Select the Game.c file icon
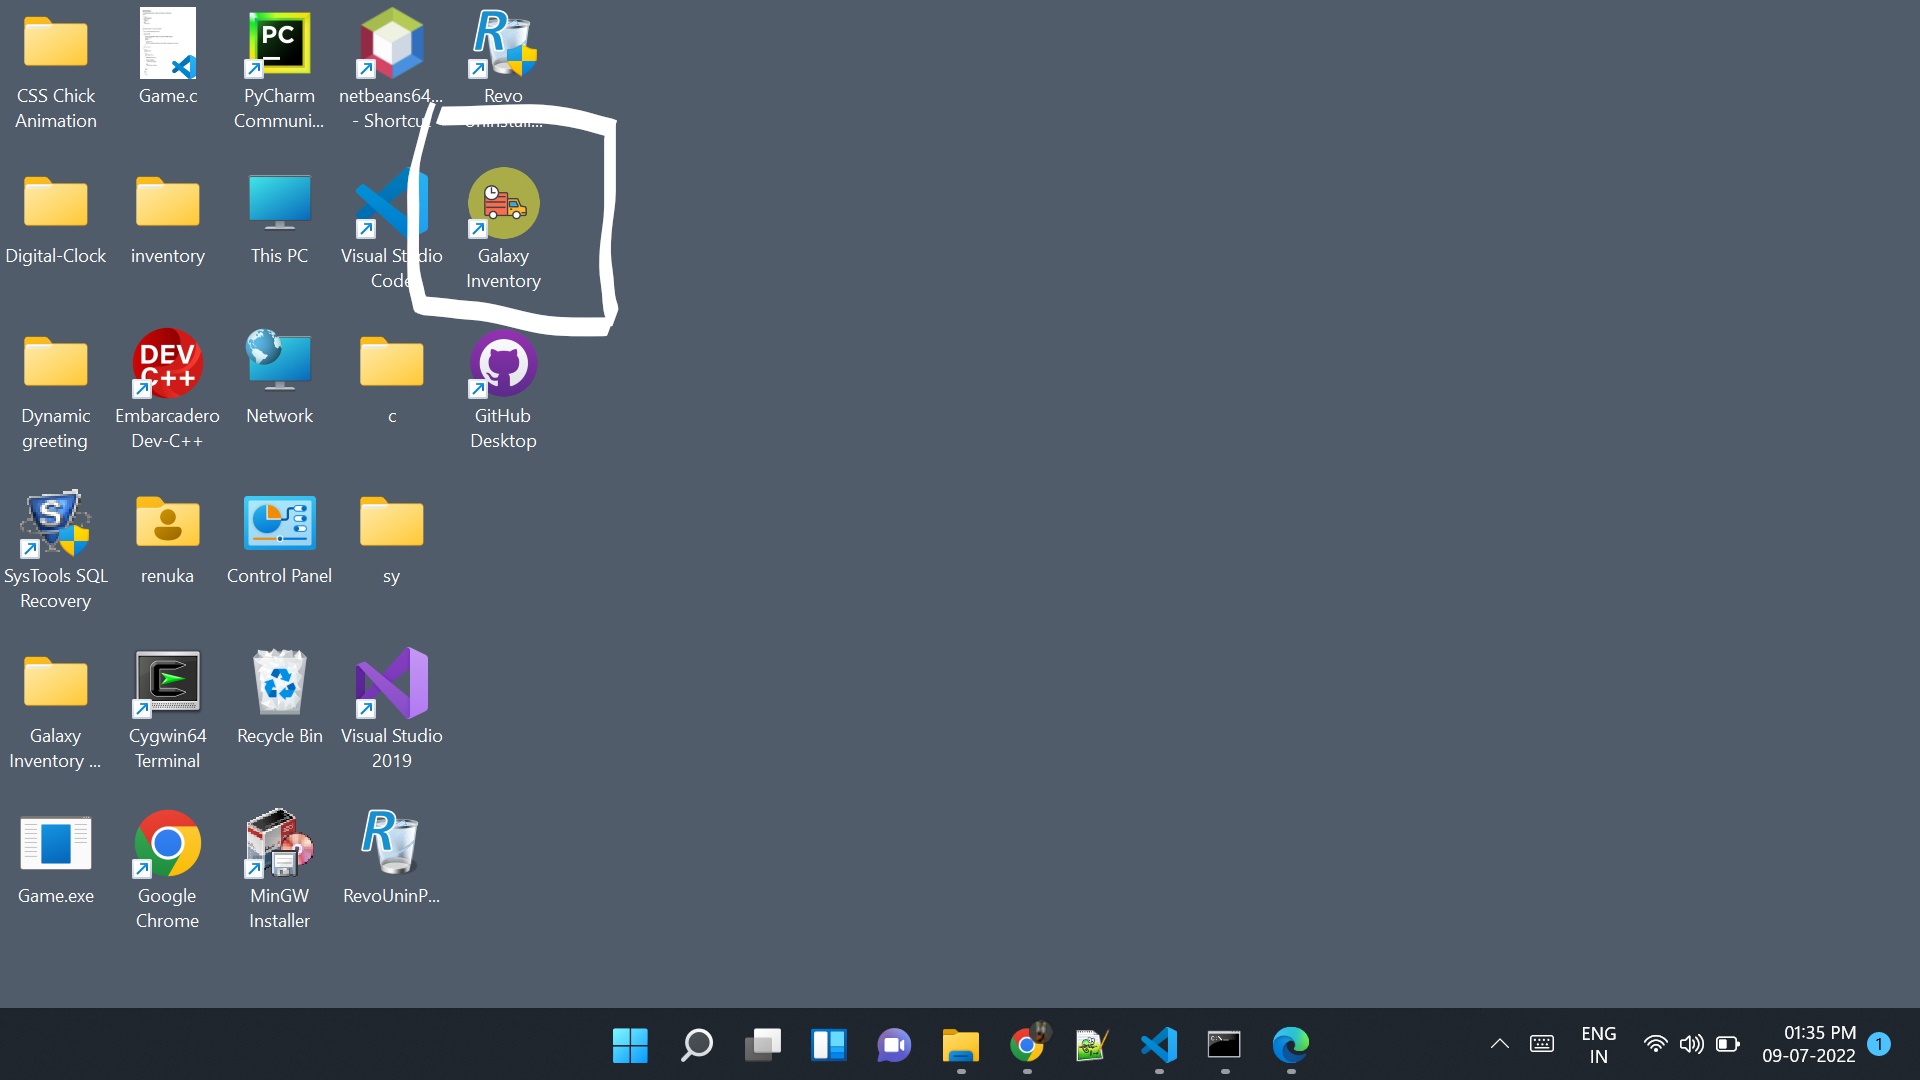 (x=168, y=58)
